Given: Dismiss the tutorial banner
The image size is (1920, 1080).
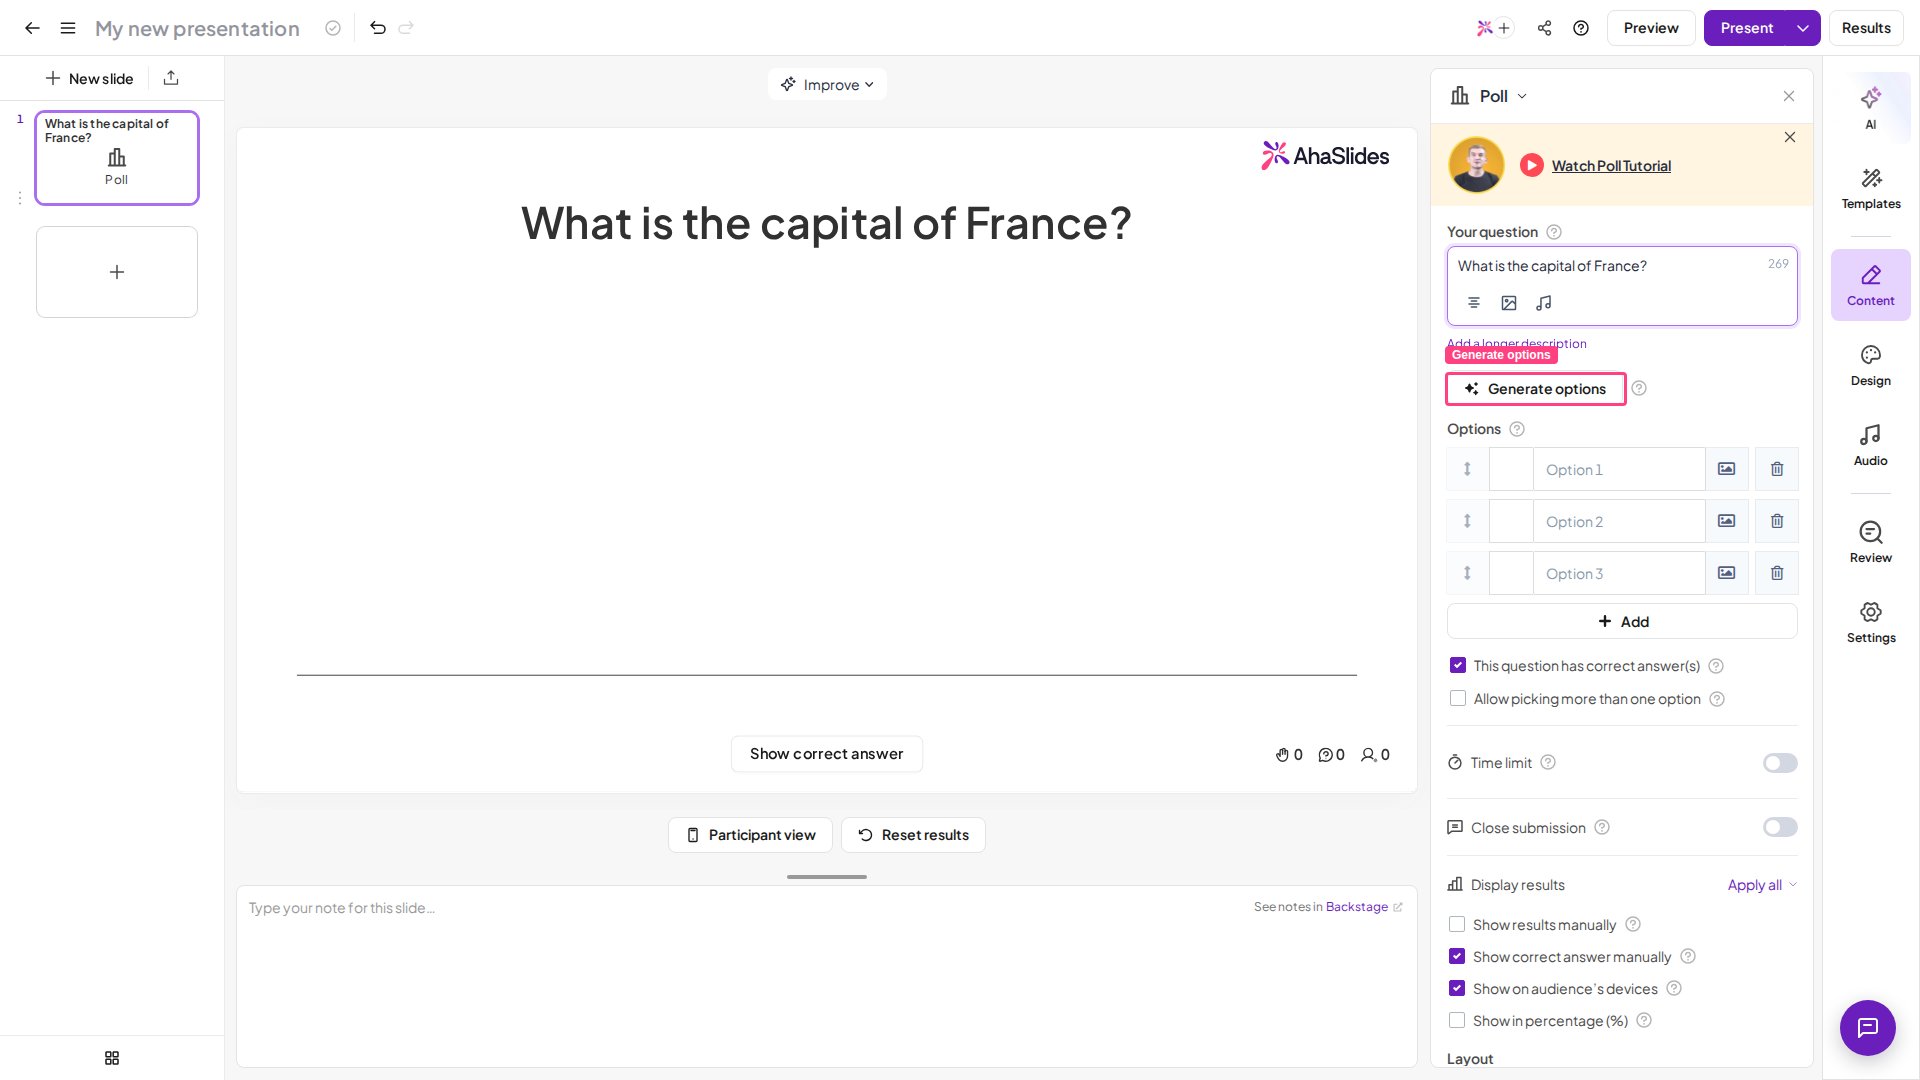Looking at the screenshot, I should pos(1790,137).
